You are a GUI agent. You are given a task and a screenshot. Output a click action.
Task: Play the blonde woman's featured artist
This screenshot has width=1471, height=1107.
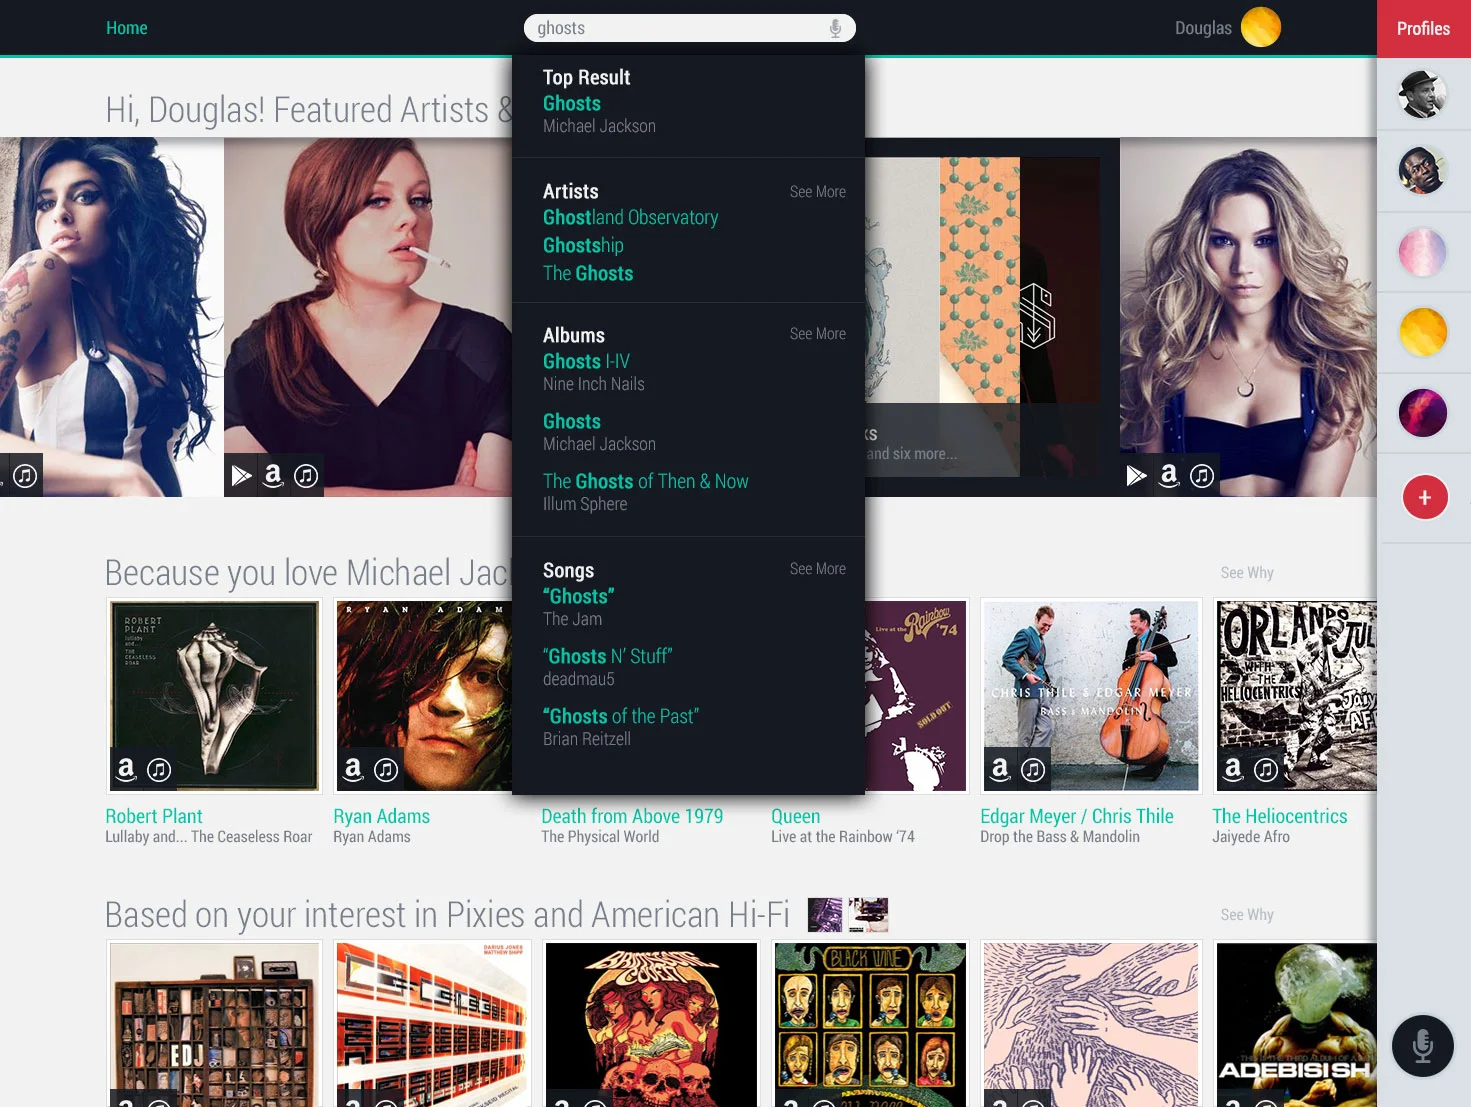pyautogui.click(x=1136, y=475)
